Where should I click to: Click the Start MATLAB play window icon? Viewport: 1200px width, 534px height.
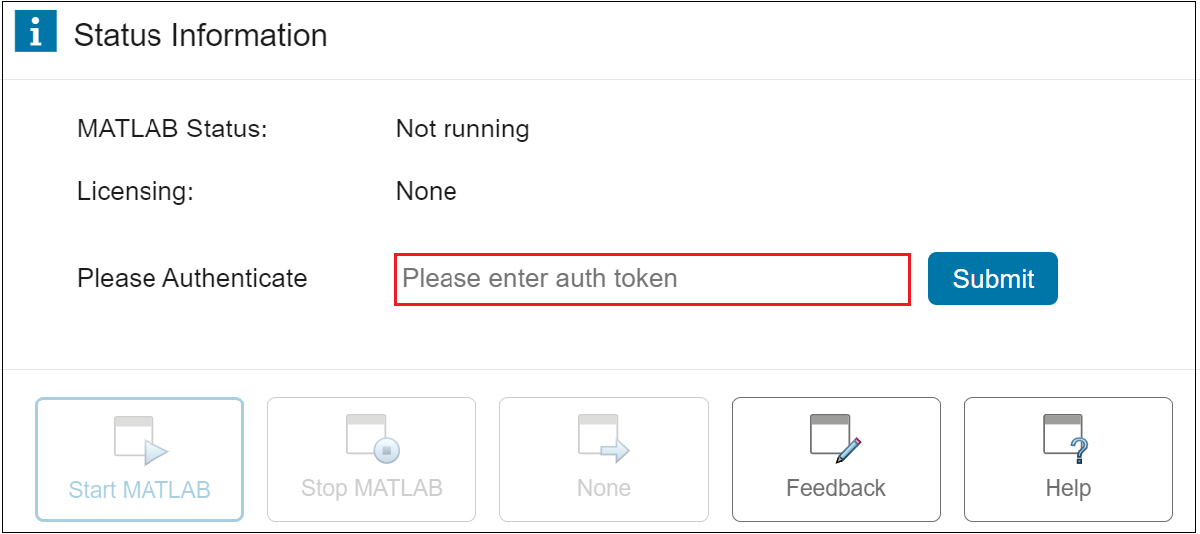tap(140, 441)
